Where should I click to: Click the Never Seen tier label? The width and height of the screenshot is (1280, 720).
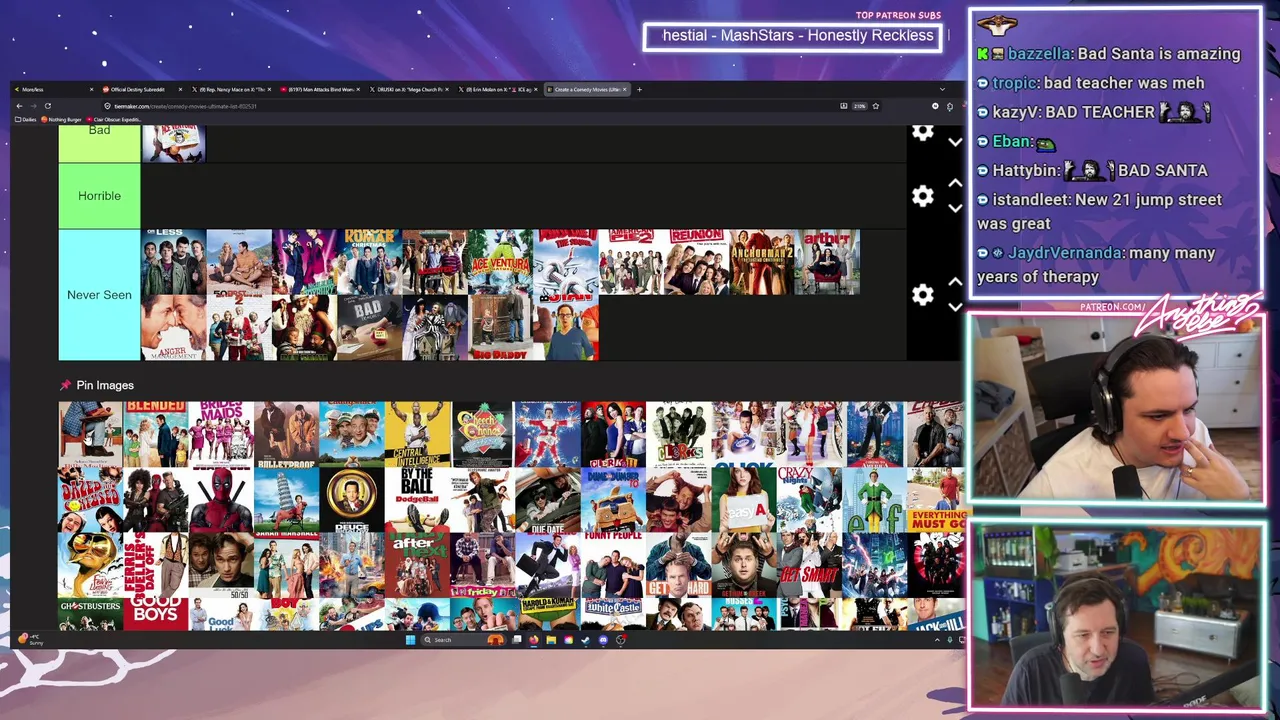[99, 295]
